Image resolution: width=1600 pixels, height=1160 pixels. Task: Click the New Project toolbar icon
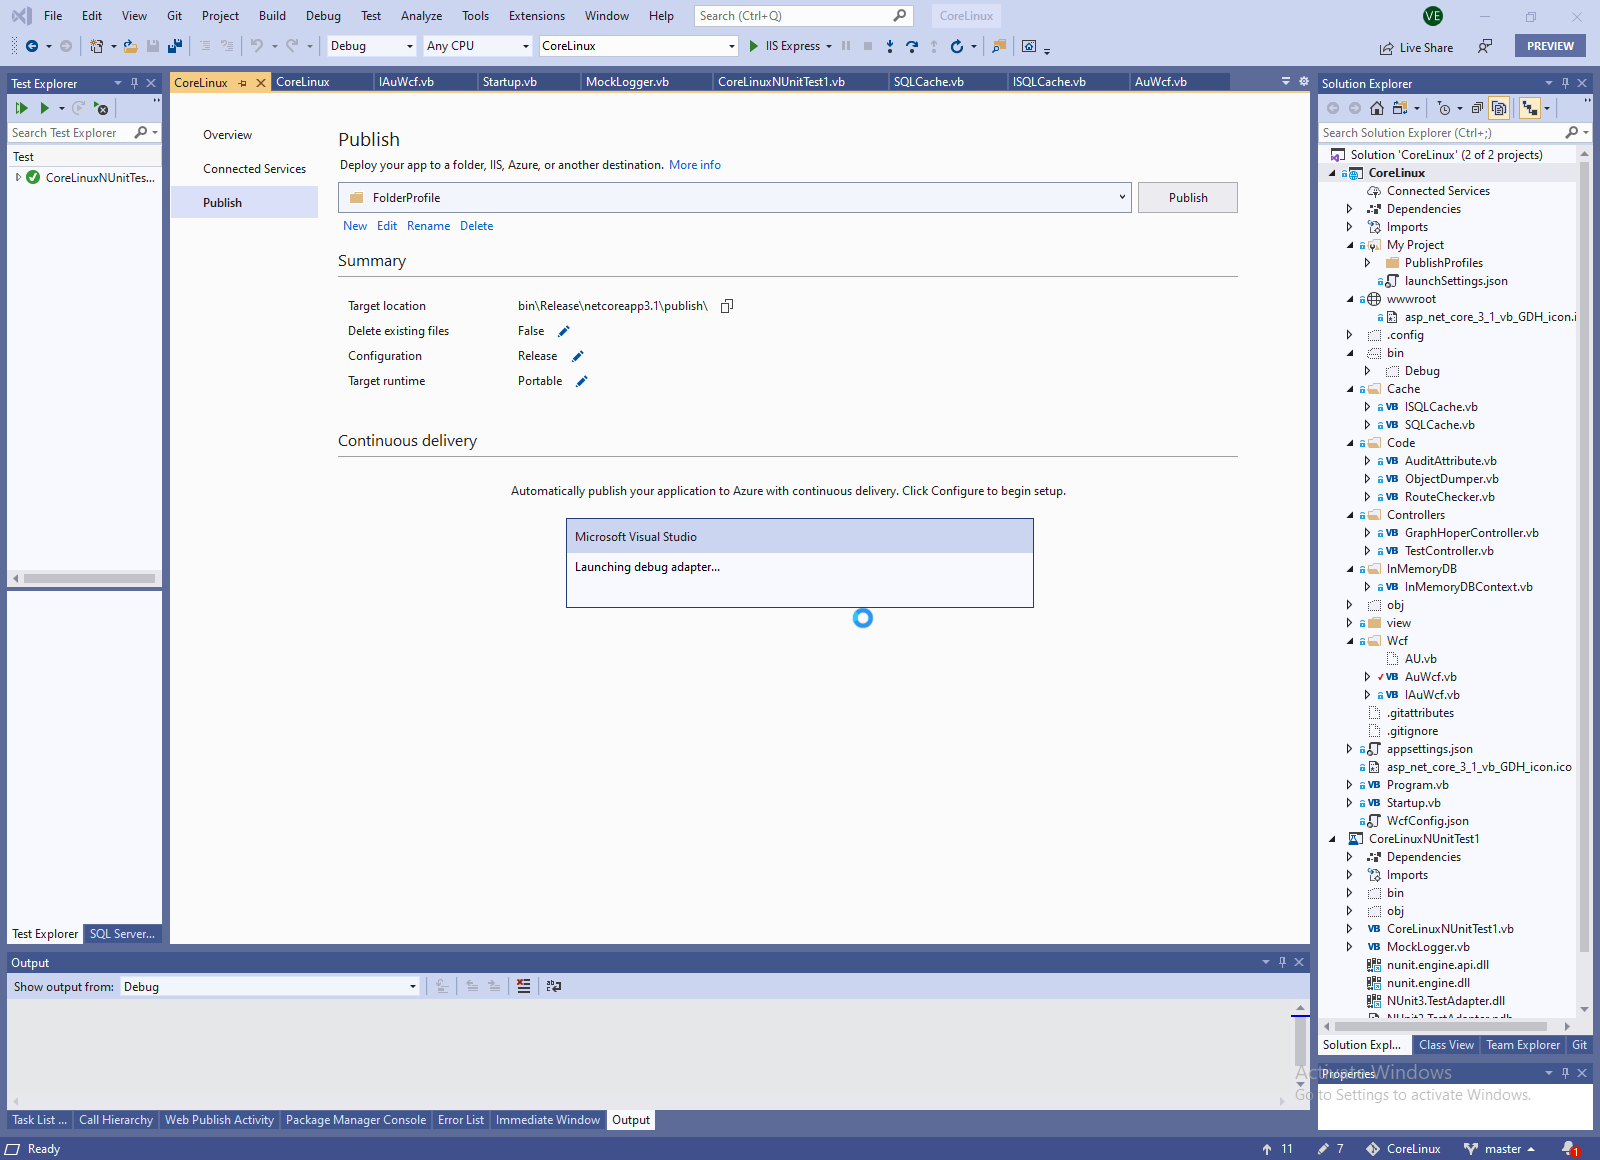96,46
